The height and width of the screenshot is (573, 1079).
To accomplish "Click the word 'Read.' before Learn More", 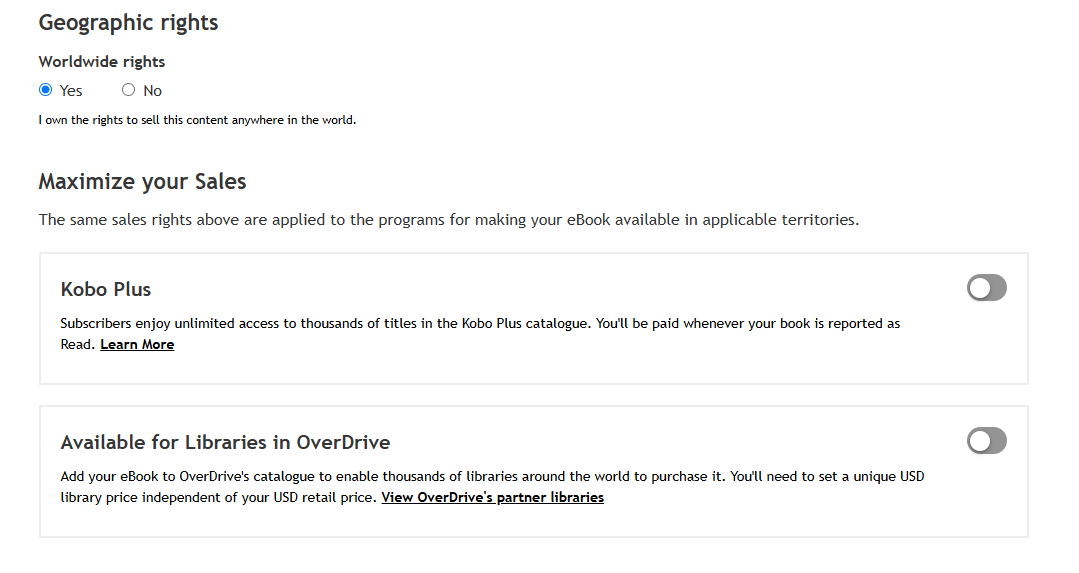I will tap(78, 344).
